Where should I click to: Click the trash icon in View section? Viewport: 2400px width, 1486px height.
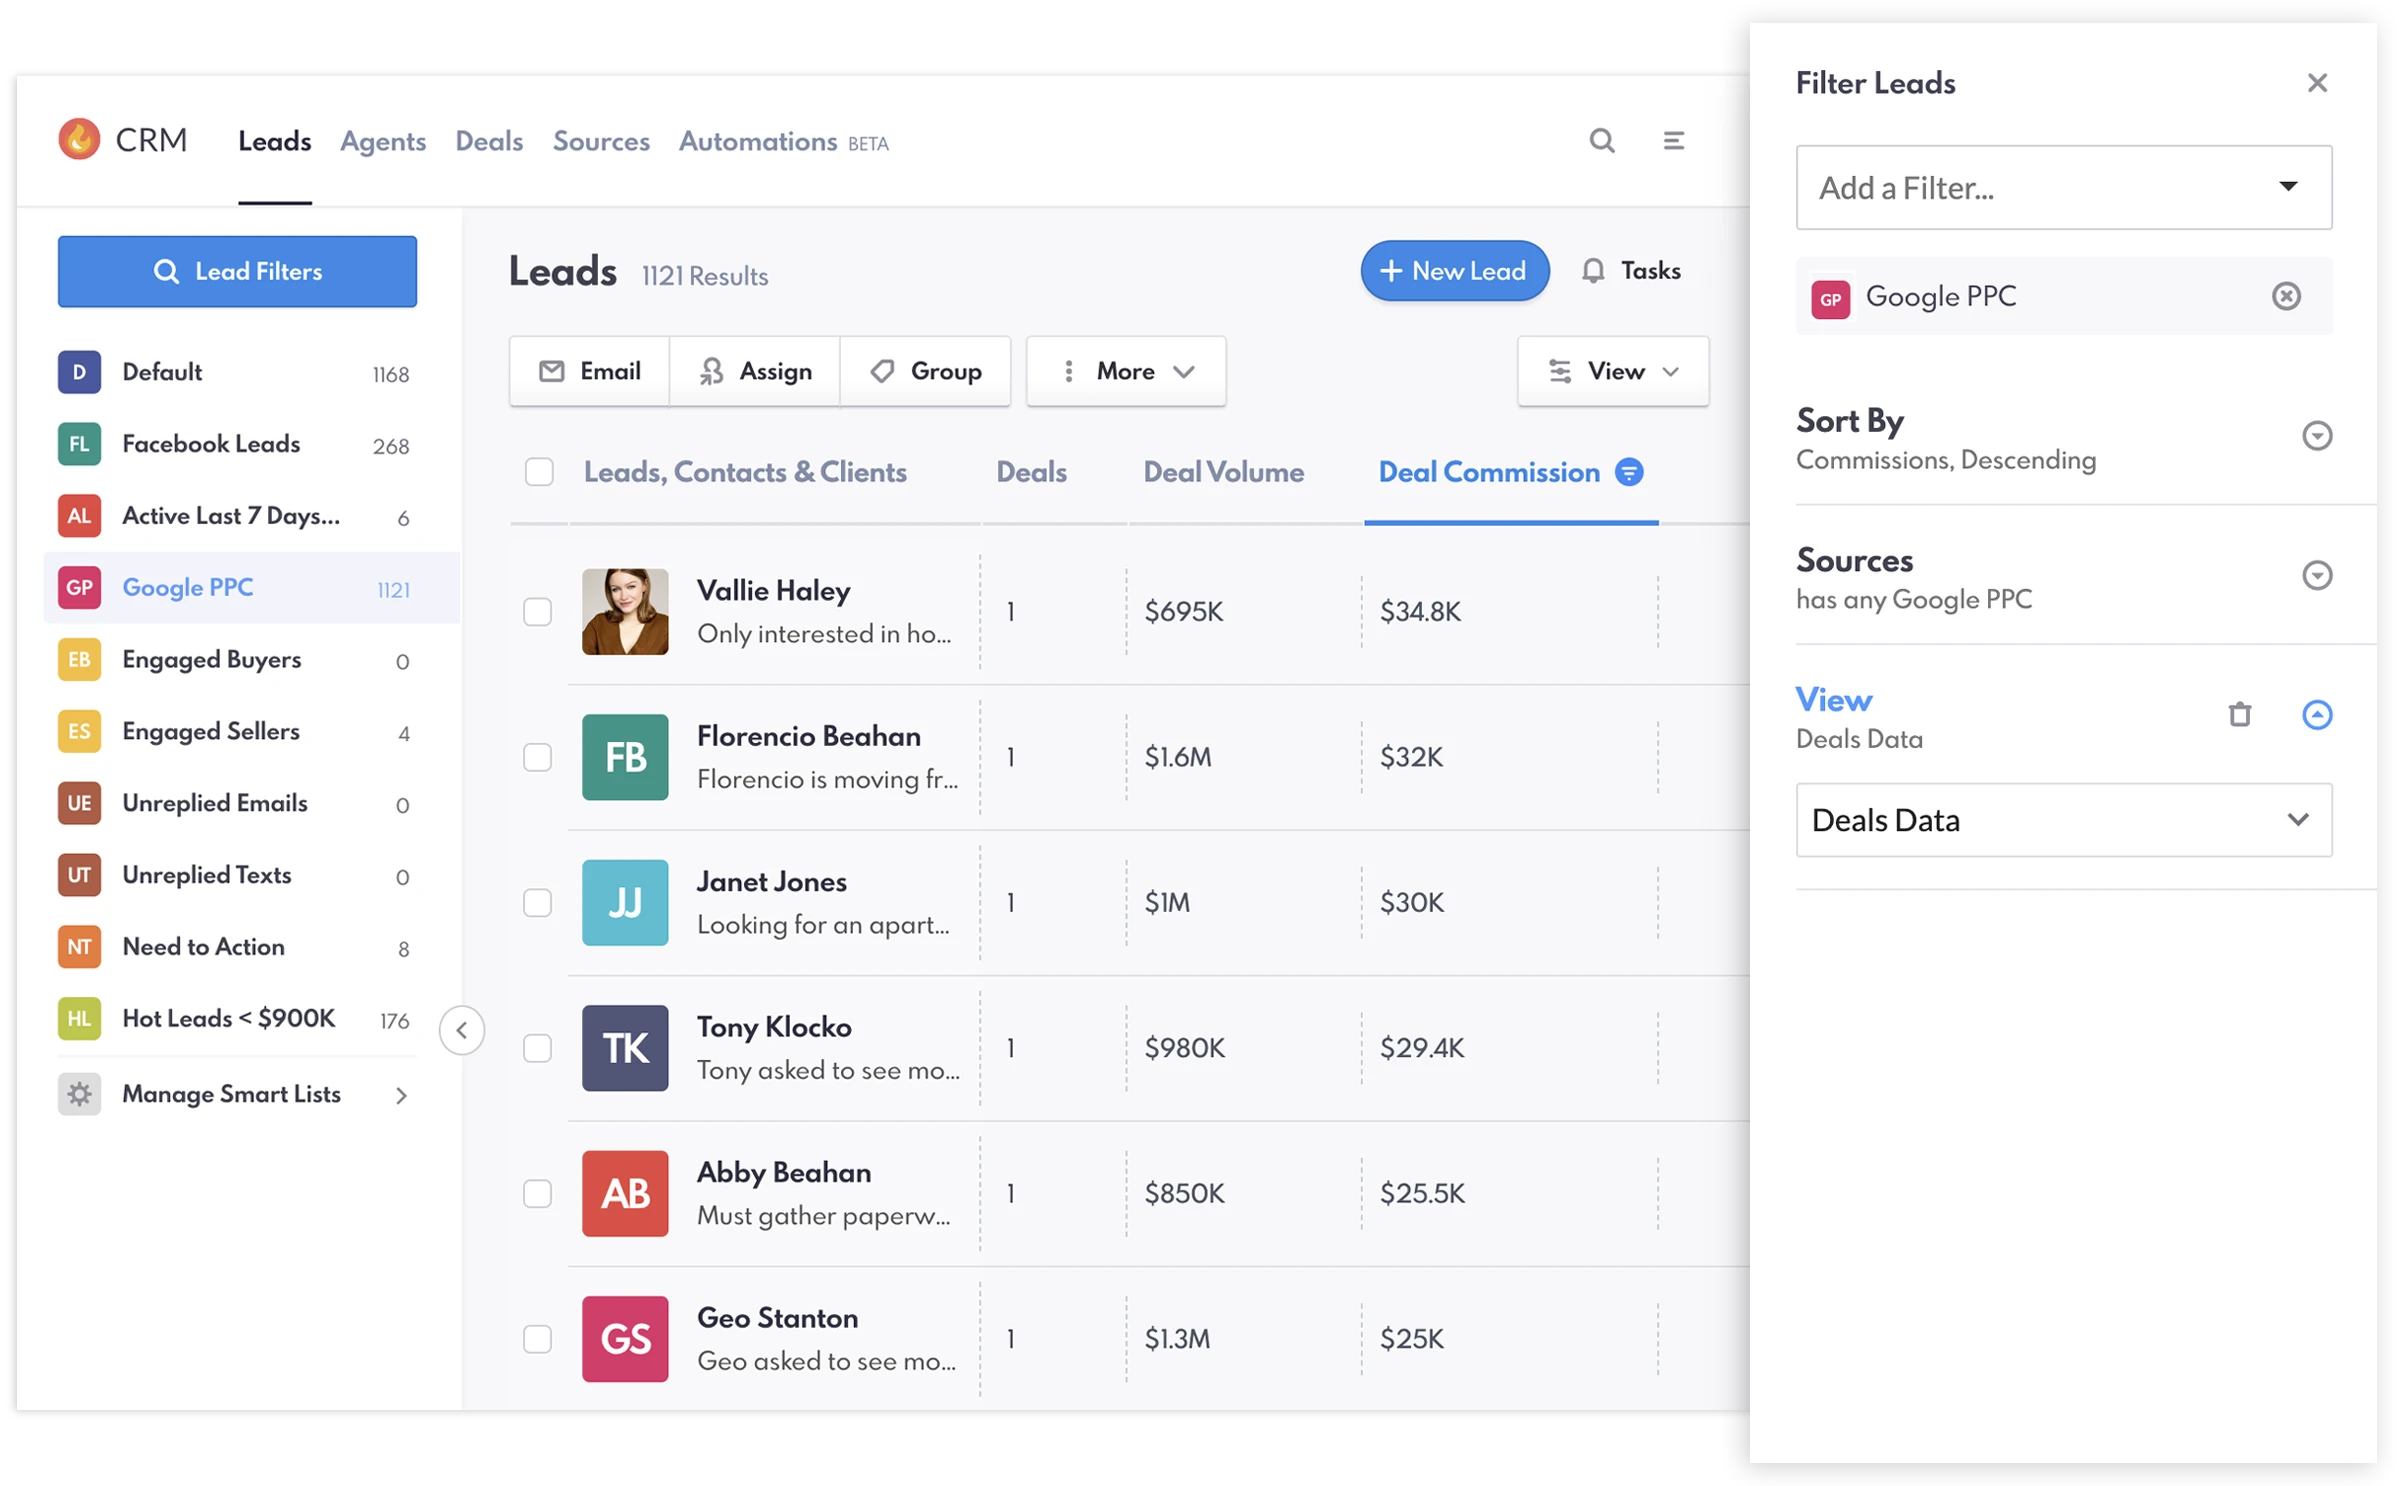pos(2240,714)
